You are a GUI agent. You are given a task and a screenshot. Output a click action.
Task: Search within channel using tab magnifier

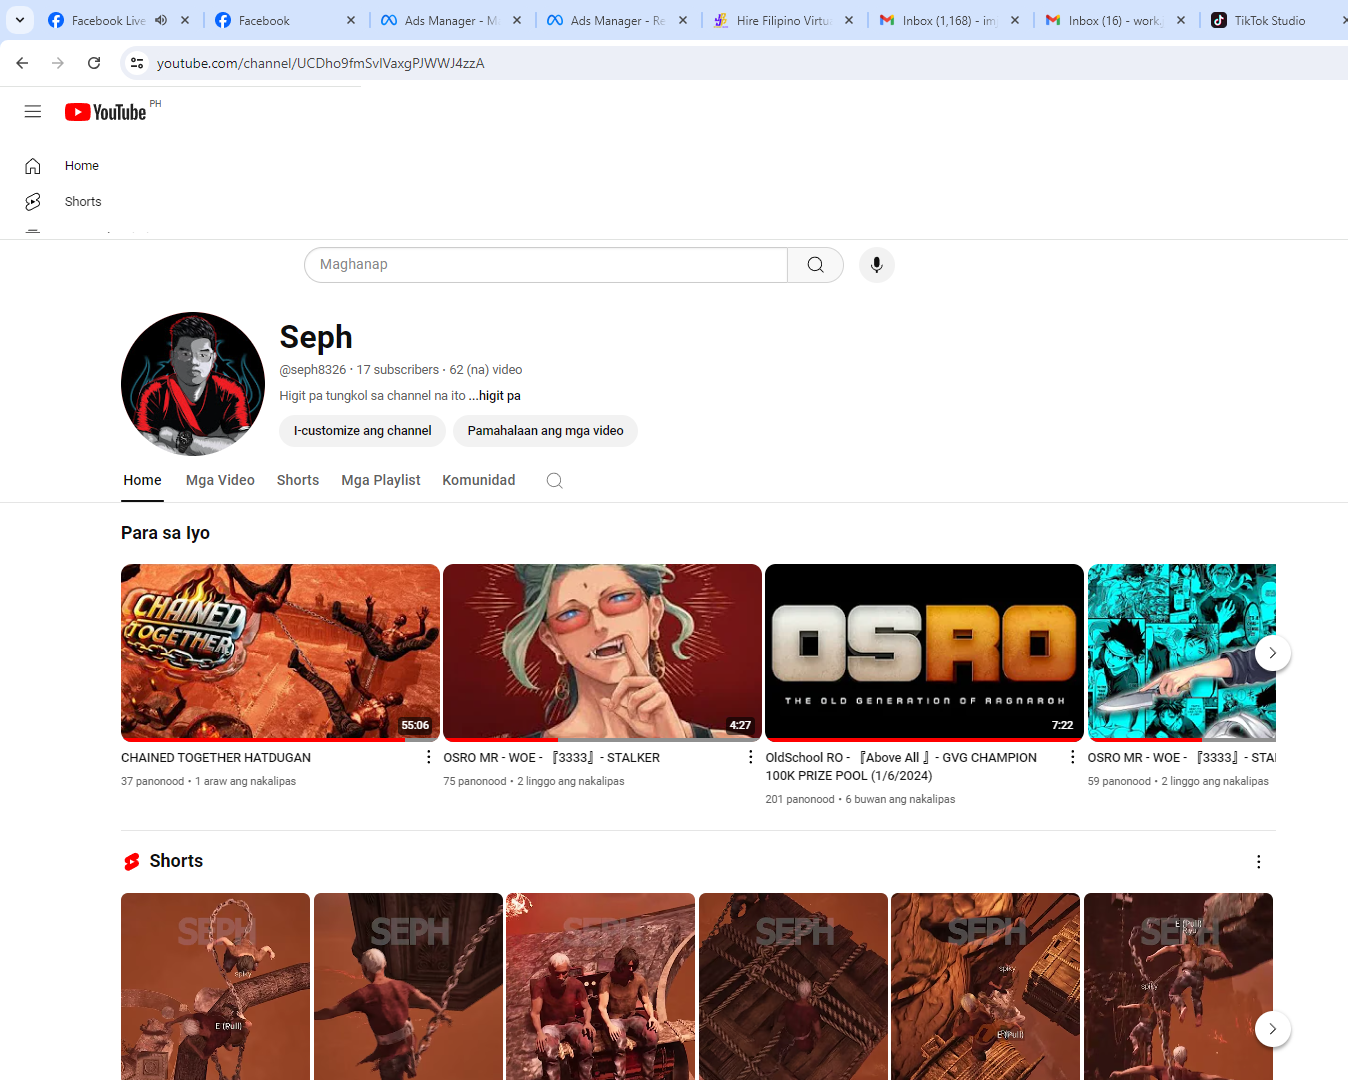555,481
